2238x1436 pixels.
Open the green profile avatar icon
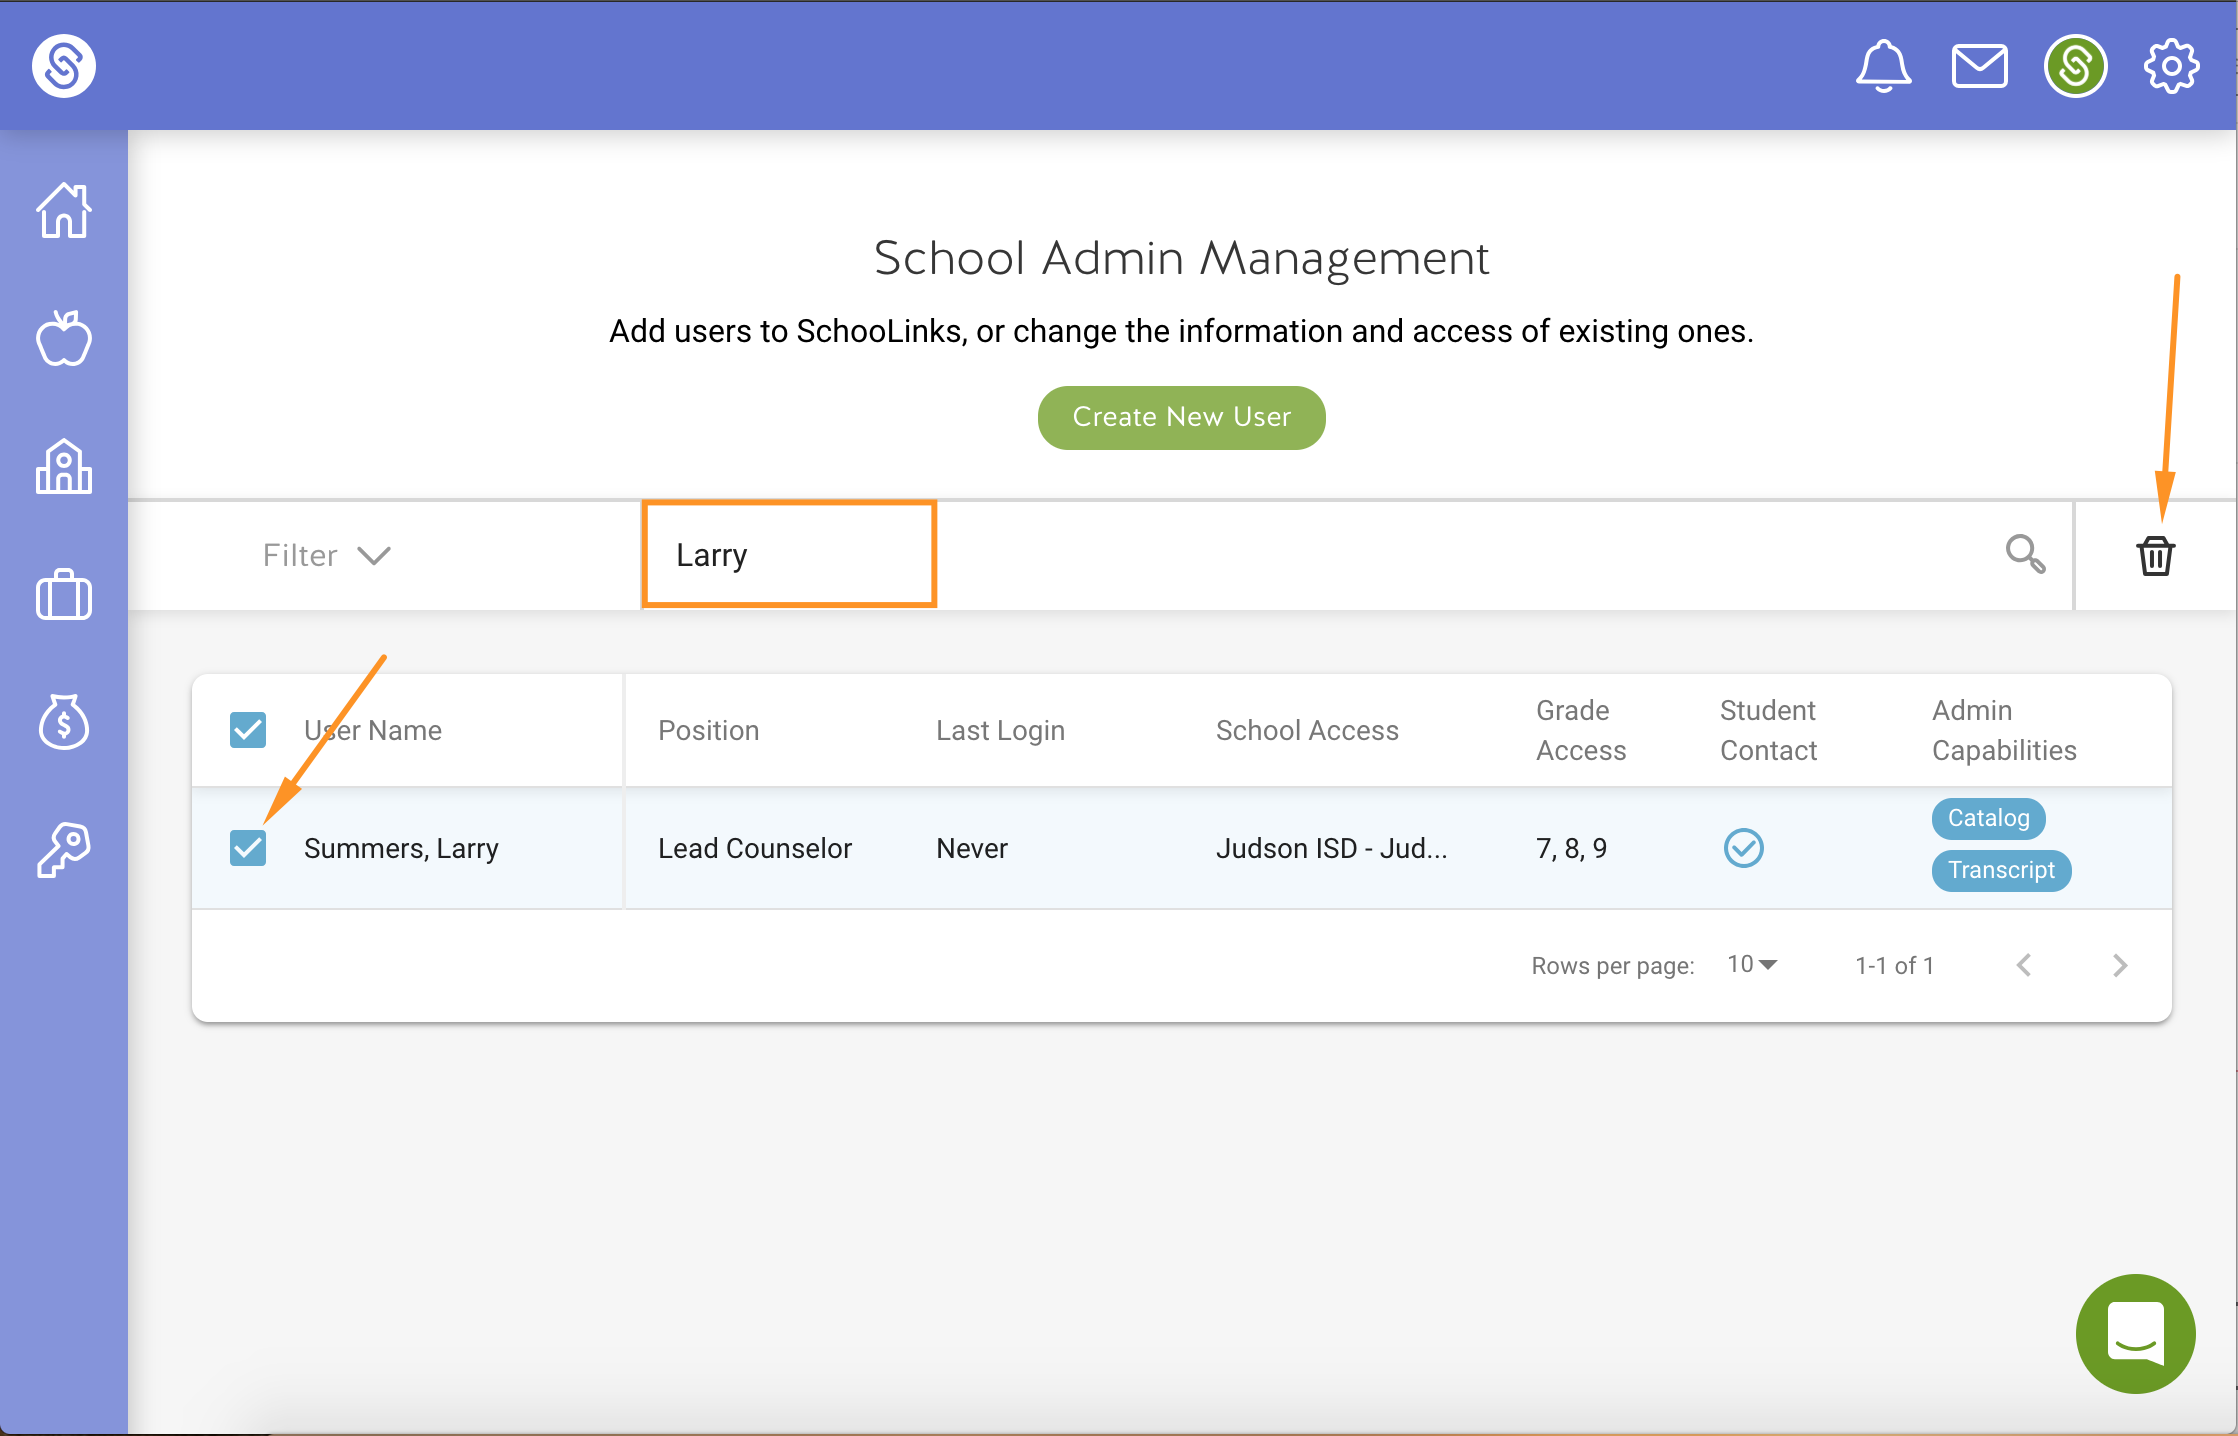[2076, 67]
